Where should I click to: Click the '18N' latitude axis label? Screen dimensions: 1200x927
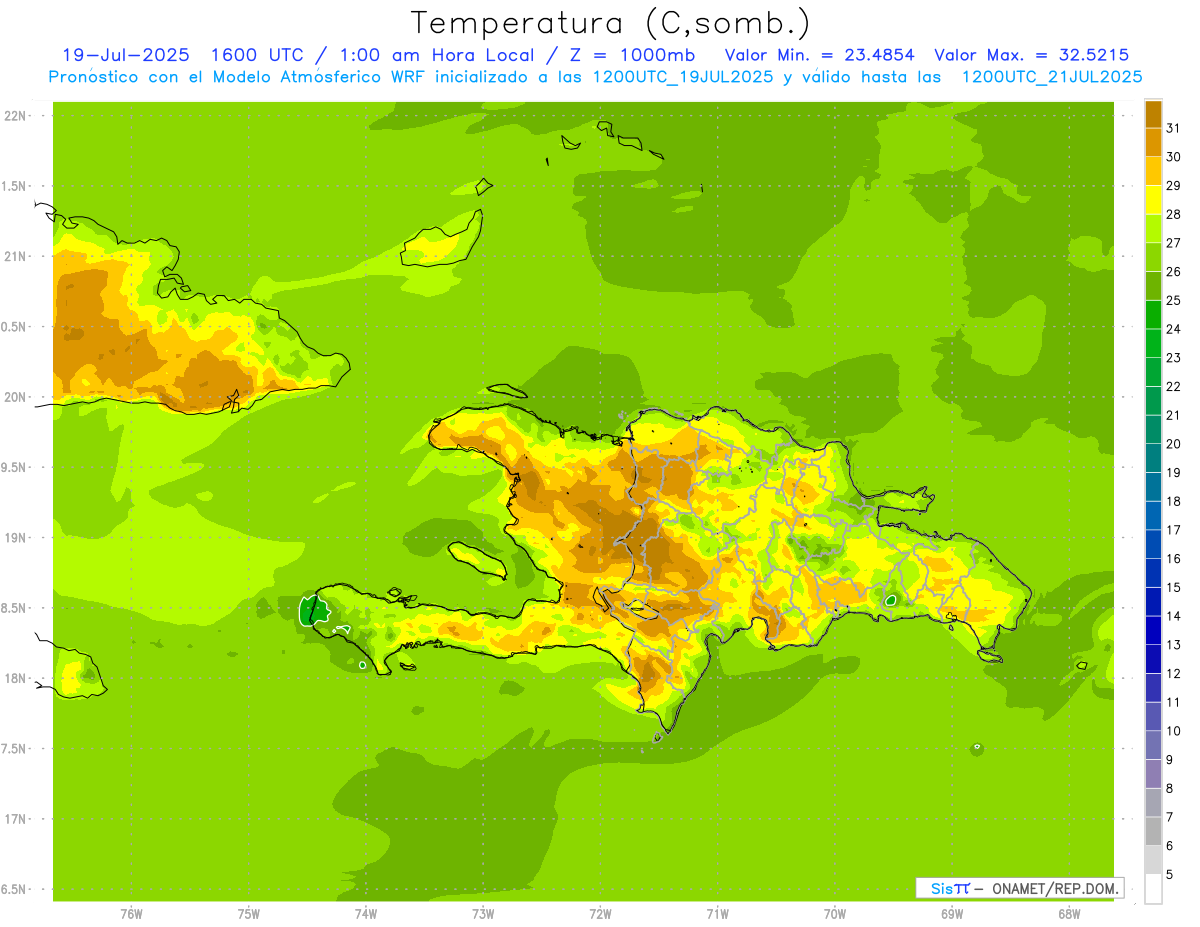(15, 678)
